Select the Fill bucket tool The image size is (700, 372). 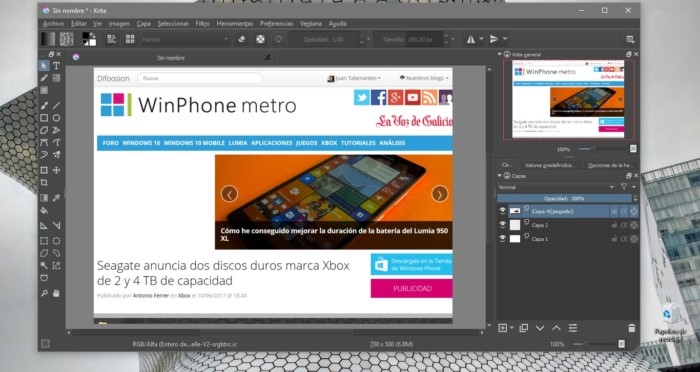click(x=44, y=210)
